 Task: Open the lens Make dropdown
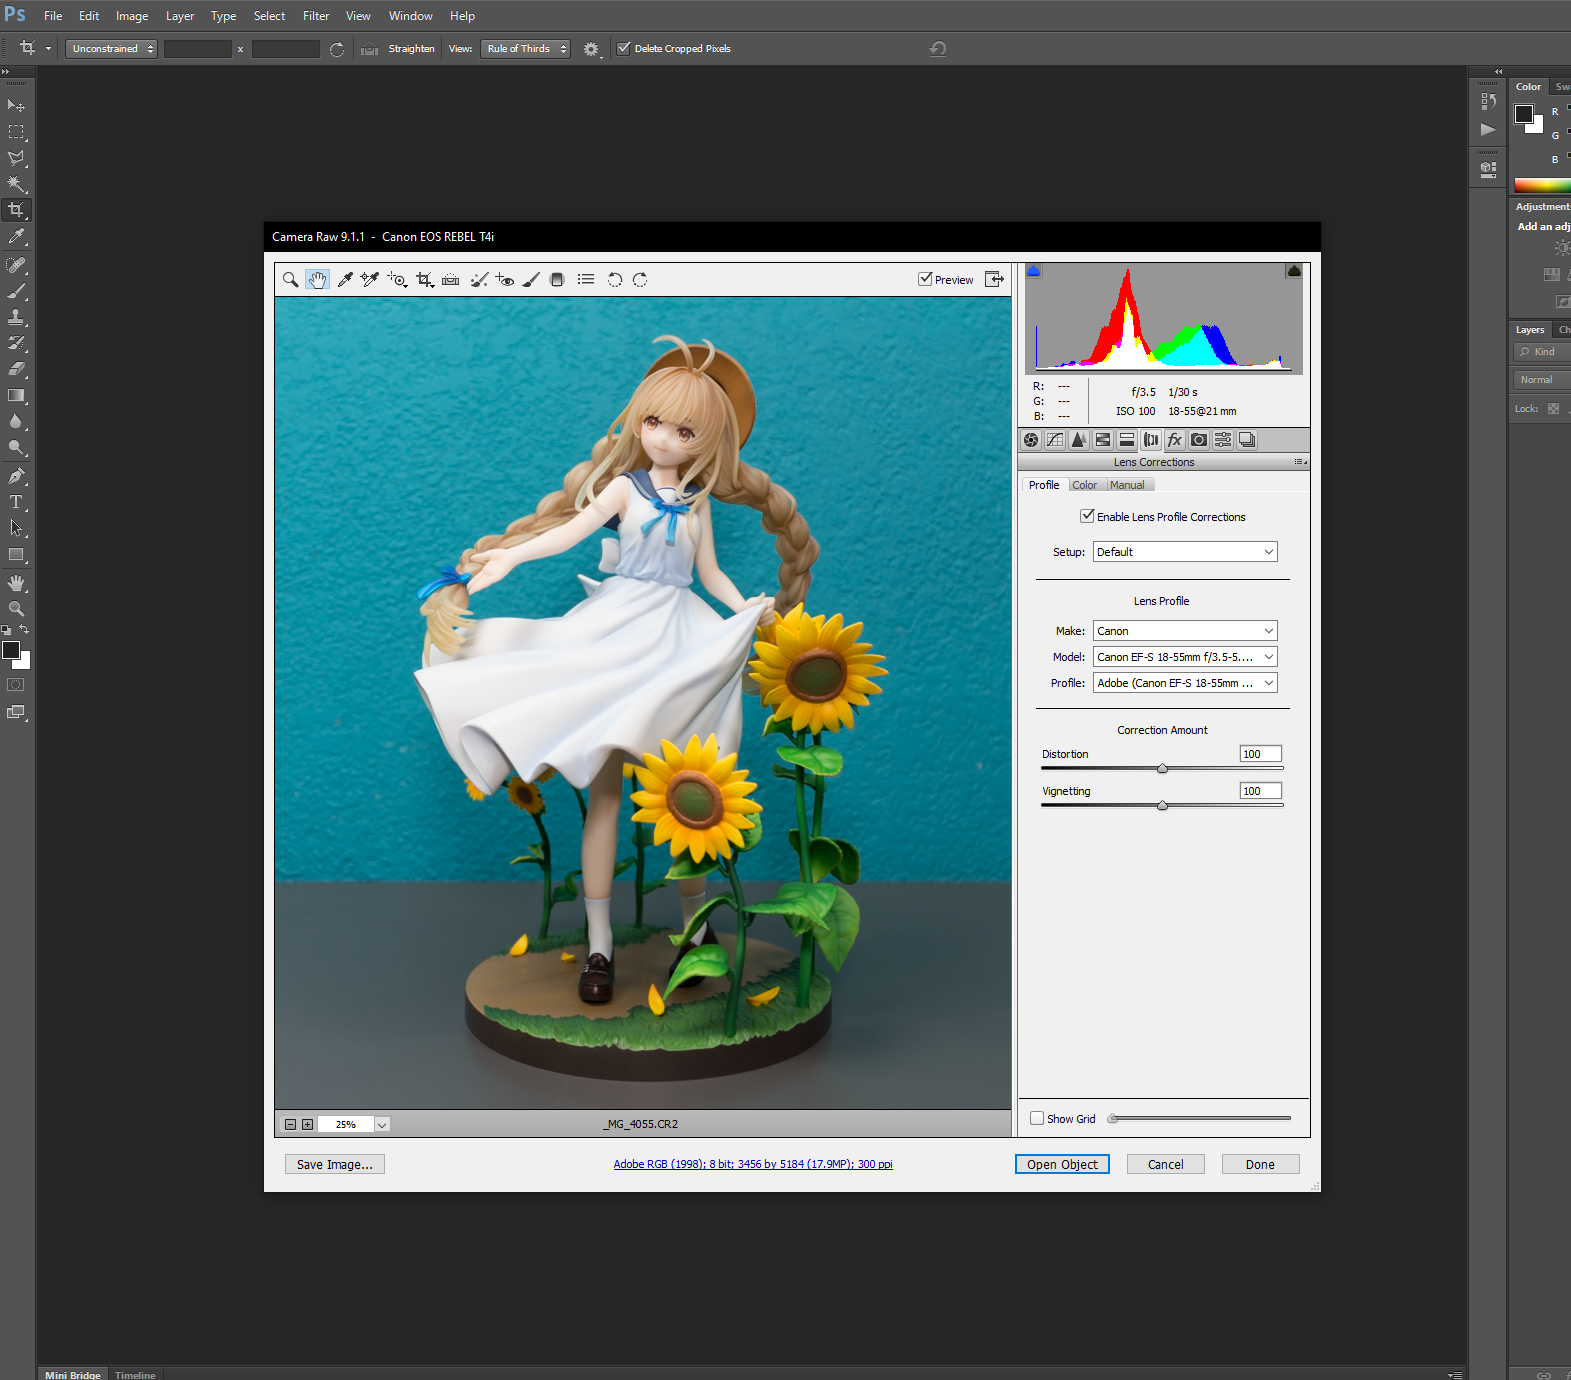1185,631
